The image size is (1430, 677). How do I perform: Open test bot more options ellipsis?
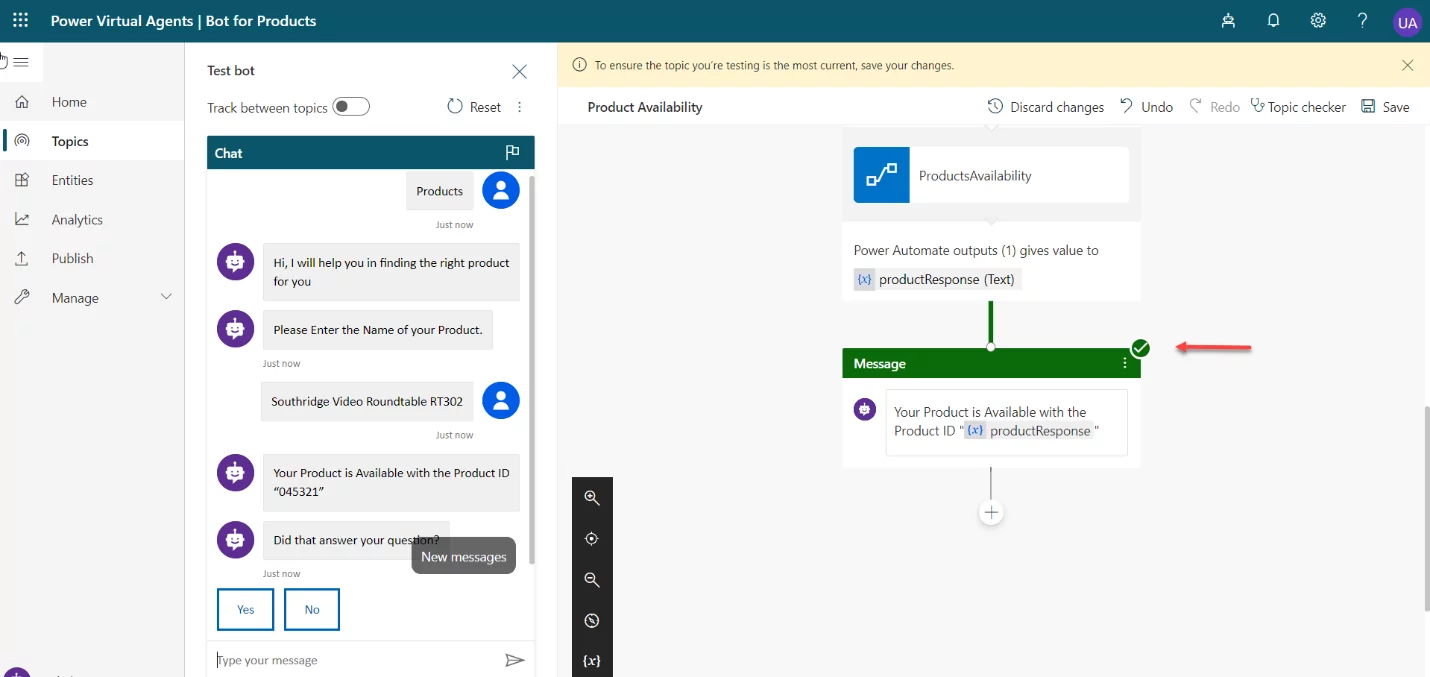519,107
